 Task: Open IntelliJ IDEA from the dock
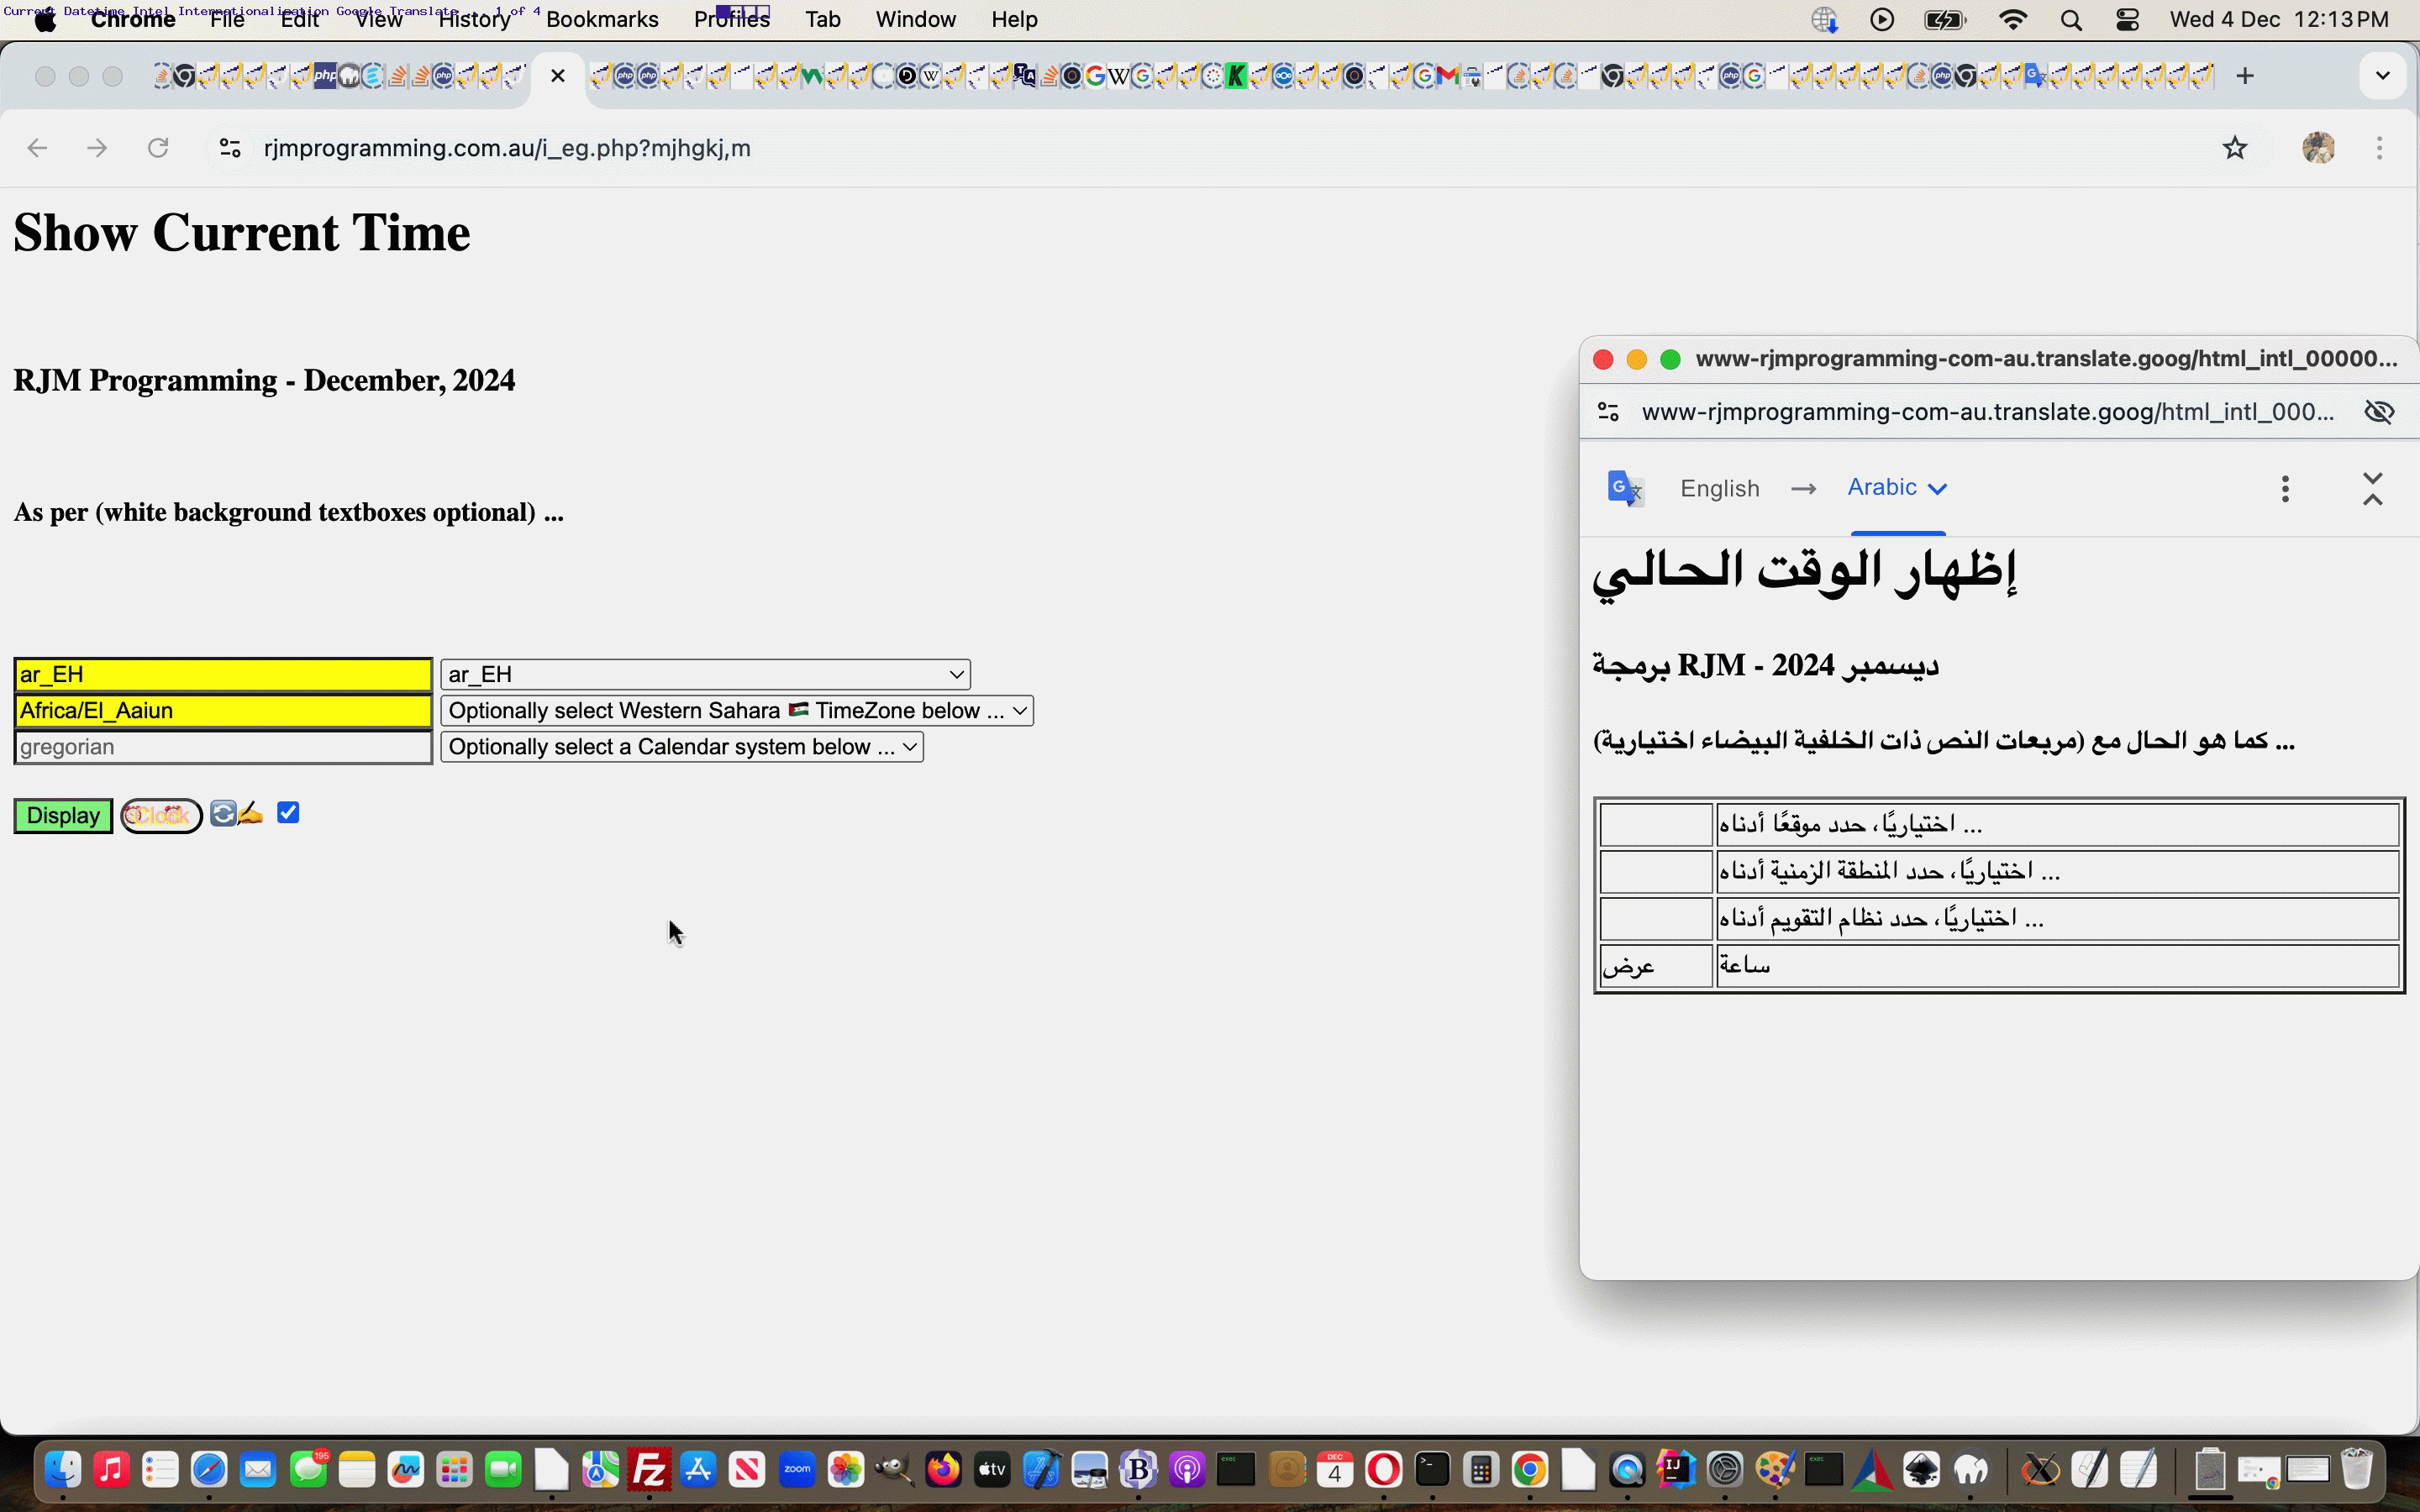click(1676, 1470)
